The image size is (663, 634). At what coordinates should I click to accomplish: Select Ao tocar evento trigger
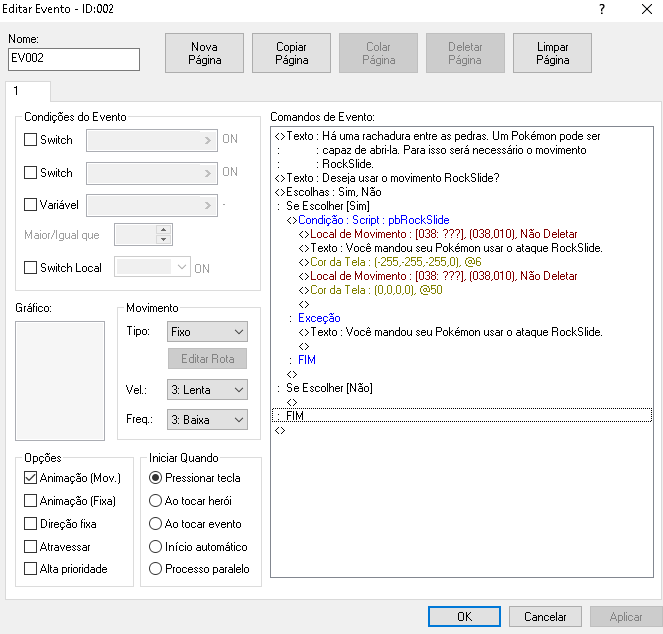pyautogui.click(x=156, y=524)
